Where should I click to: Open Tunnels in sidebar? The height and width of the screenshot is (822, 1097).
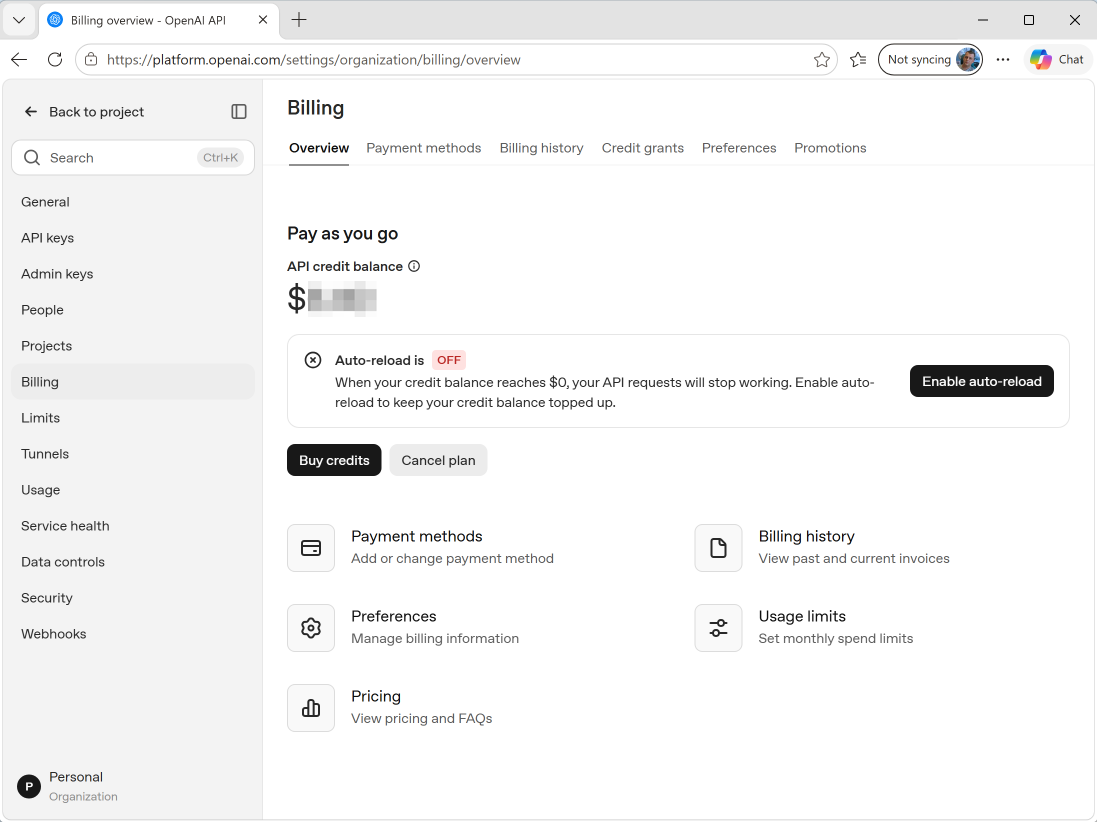[133, 454]
